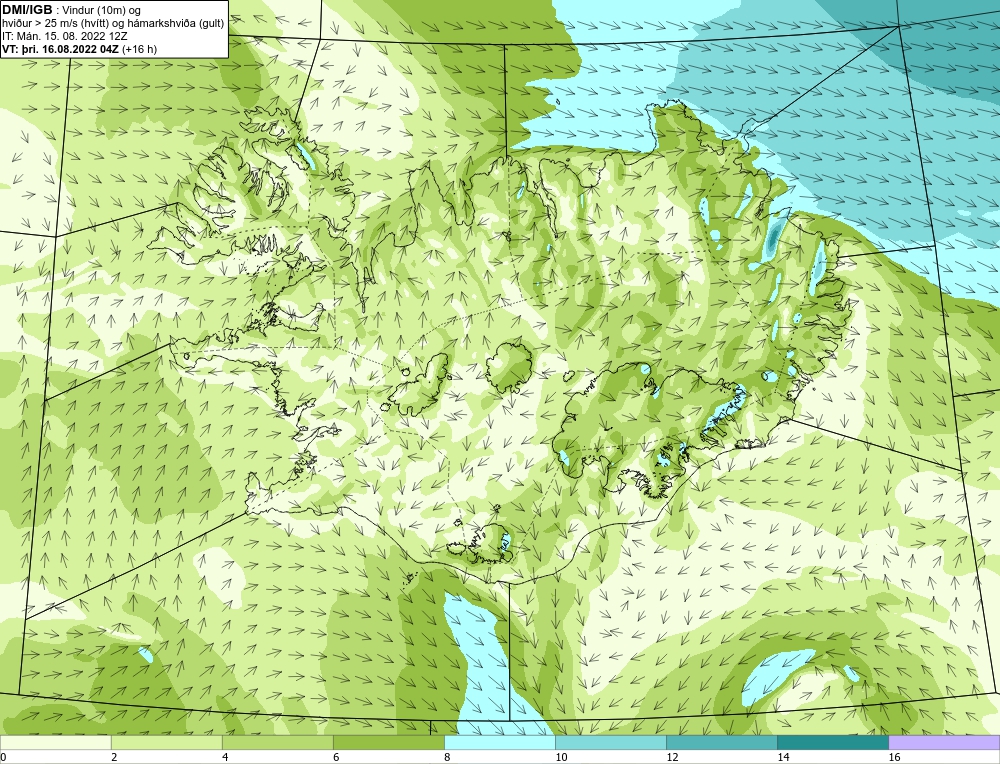Click the 10–12 m/s turquoise swatch

point(611,742)
